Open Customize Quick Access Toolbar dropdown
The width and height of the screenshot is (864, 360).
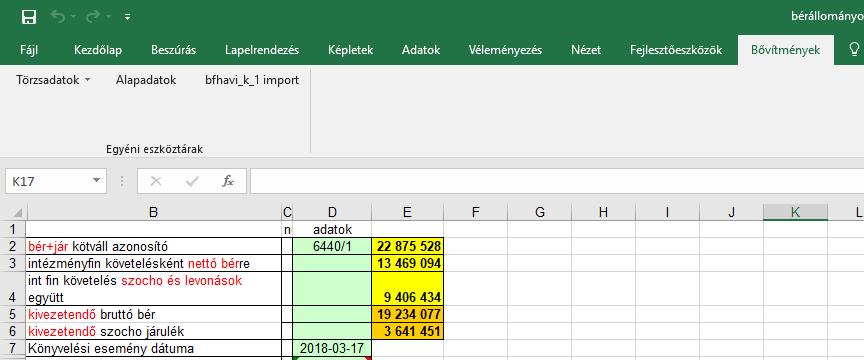point(127,17)
